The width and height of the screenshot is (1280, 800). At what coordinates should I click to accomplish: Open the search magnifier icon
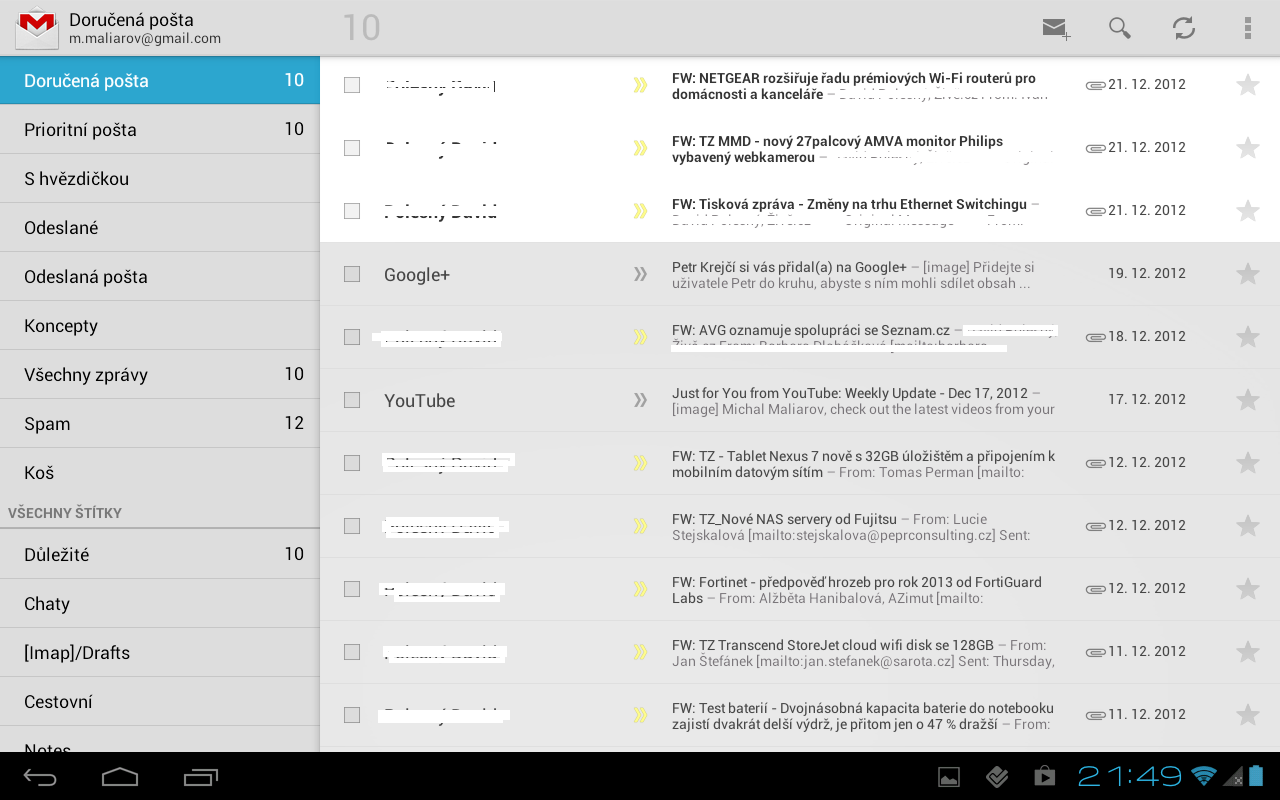1119,28
